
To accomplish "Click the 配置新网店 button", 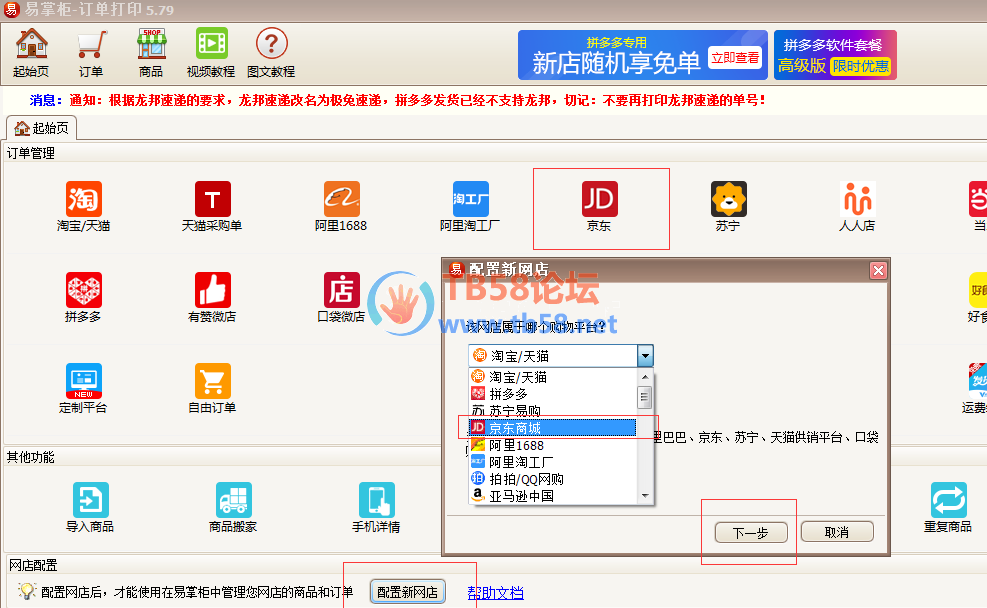I will click(x=407, y=592).
